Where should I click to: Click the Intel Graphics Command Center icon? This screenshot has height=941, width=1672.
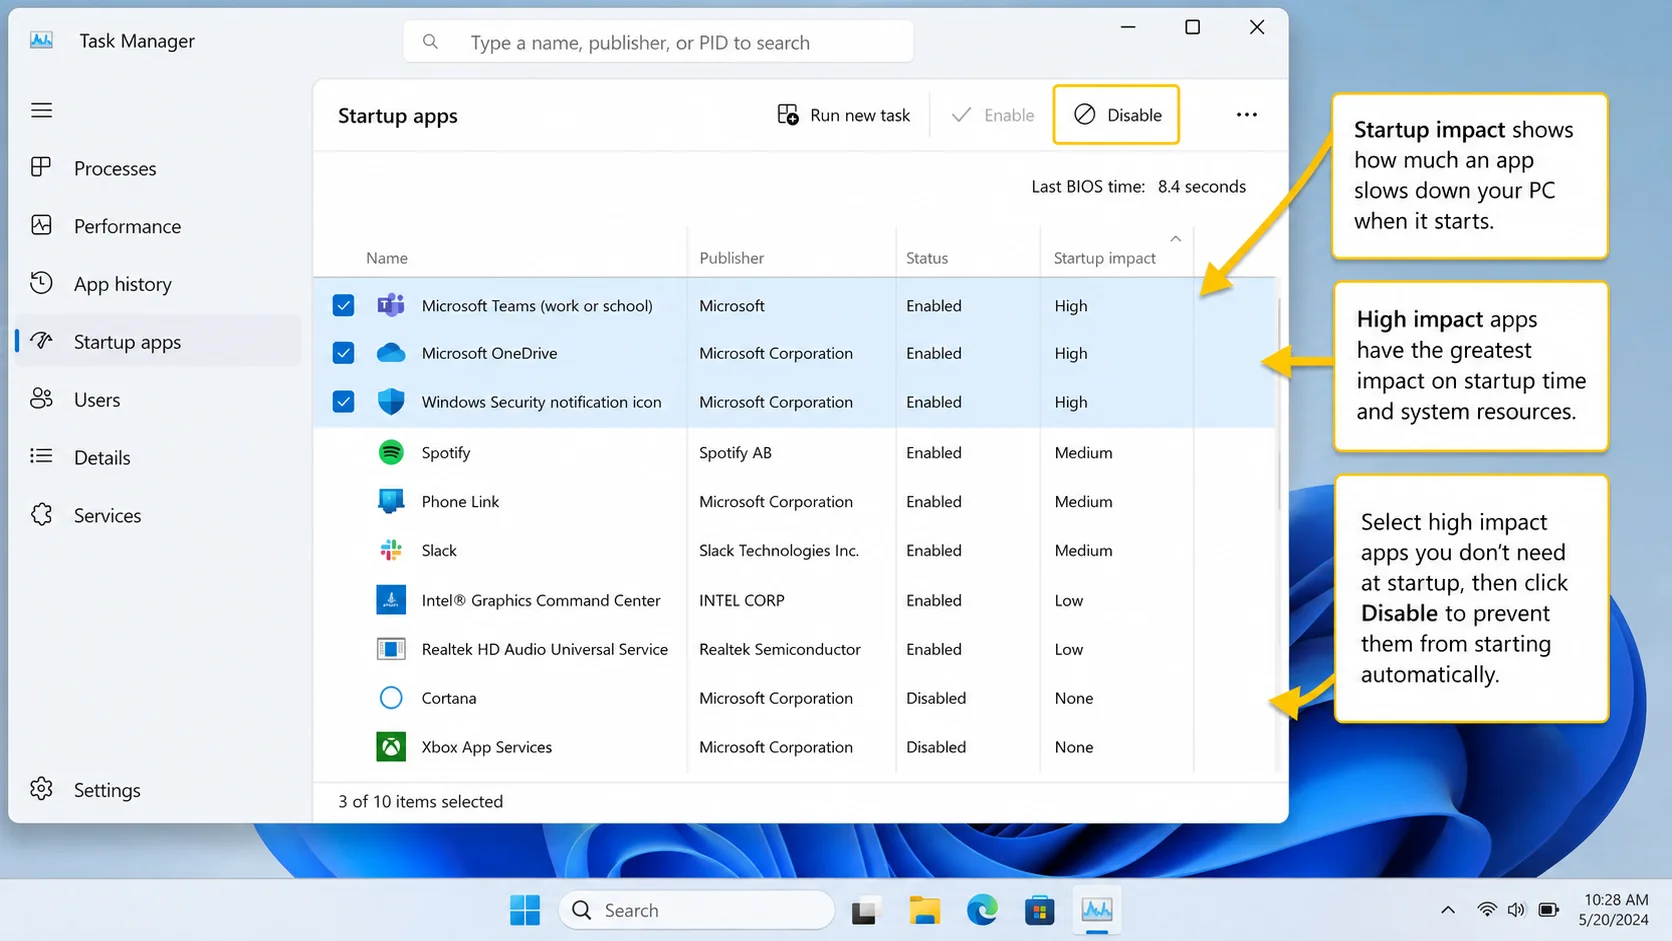(x=391, y=600)
